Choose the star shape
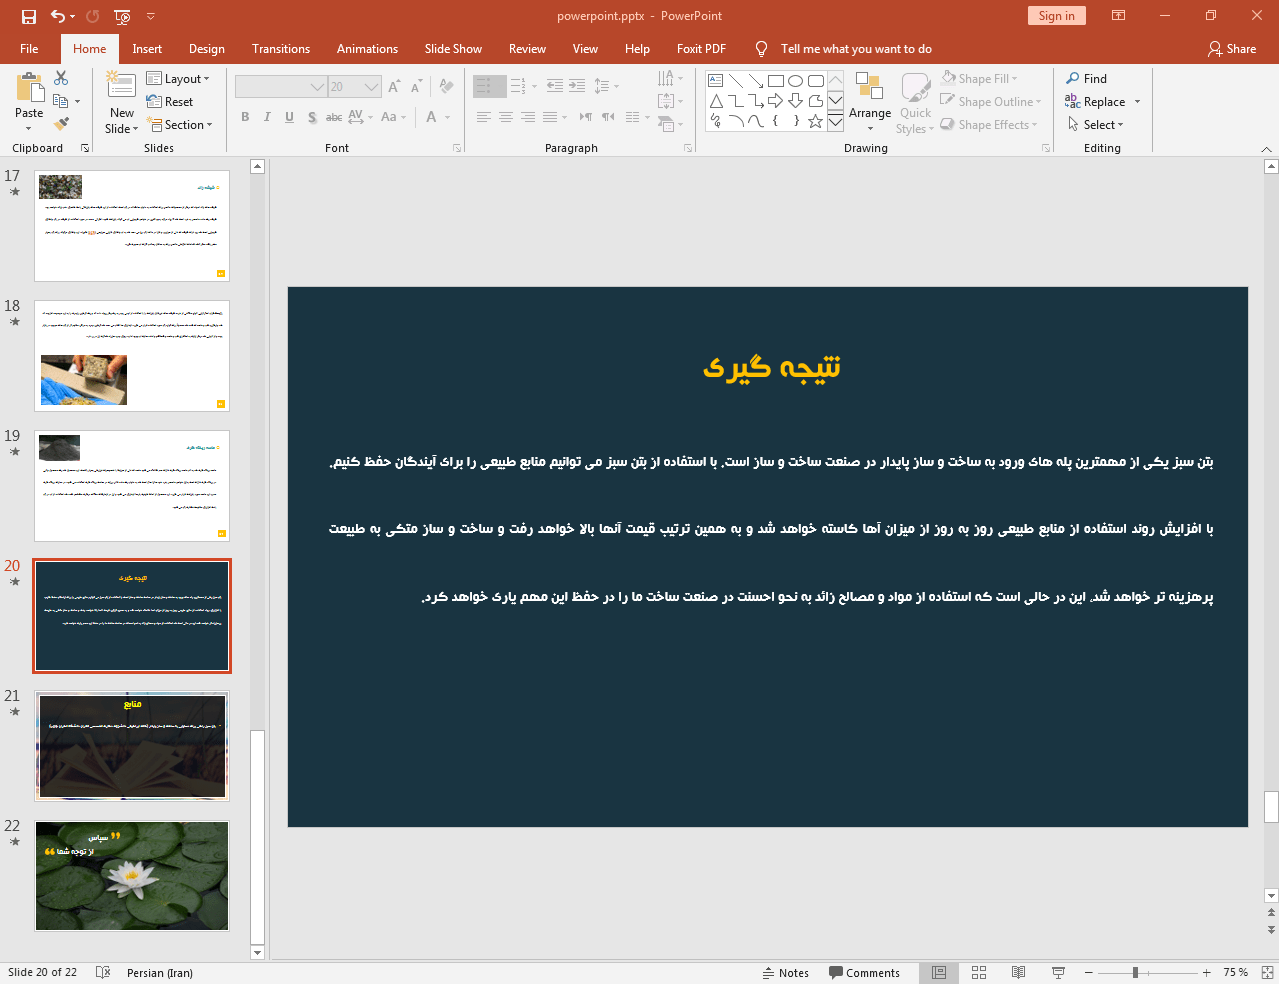 click(x=816, y=121)
